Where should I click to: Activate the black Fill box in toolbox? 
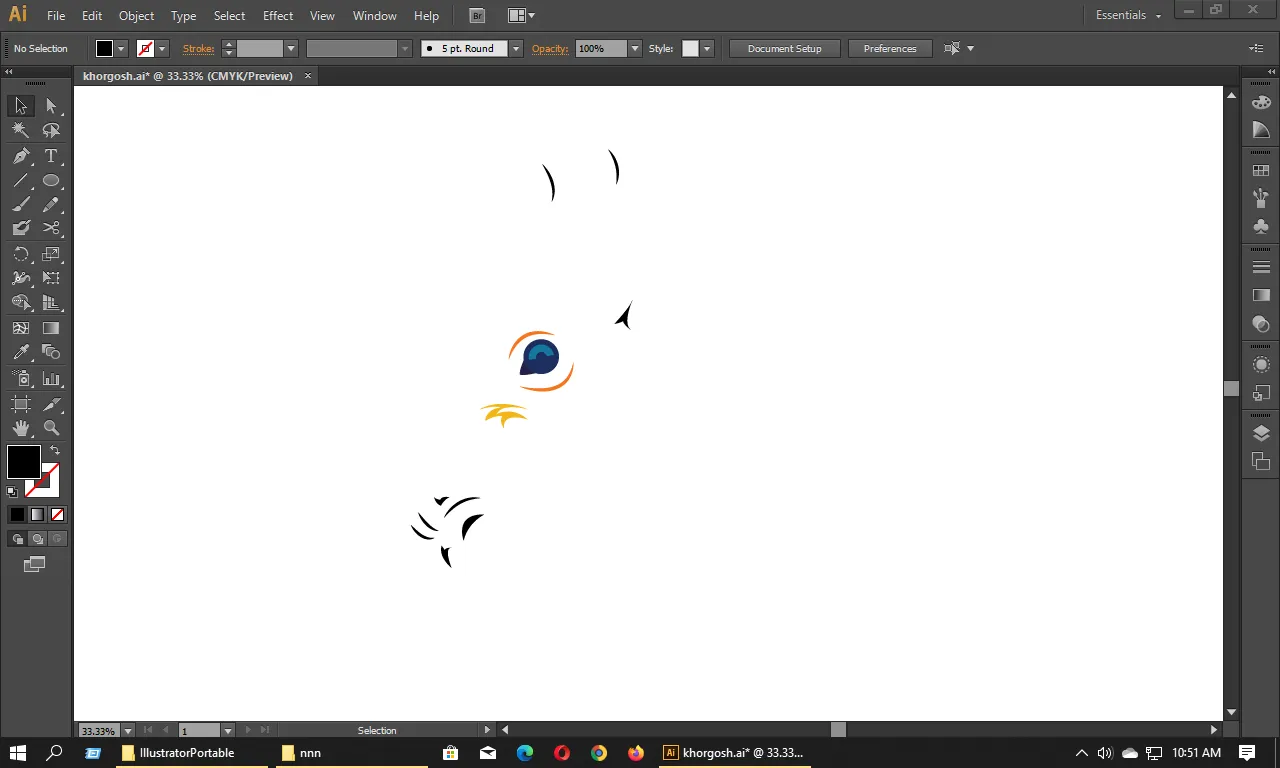(23, 462)
